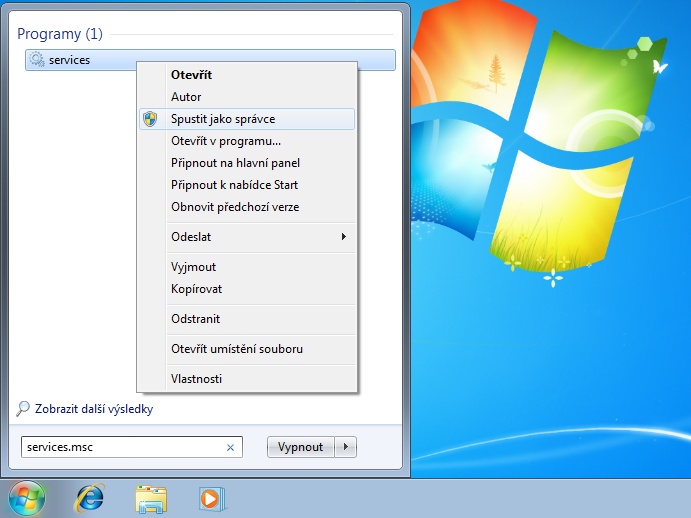
Task: Choose Připnout na hlavní panel
Action: tap(235, 163)
